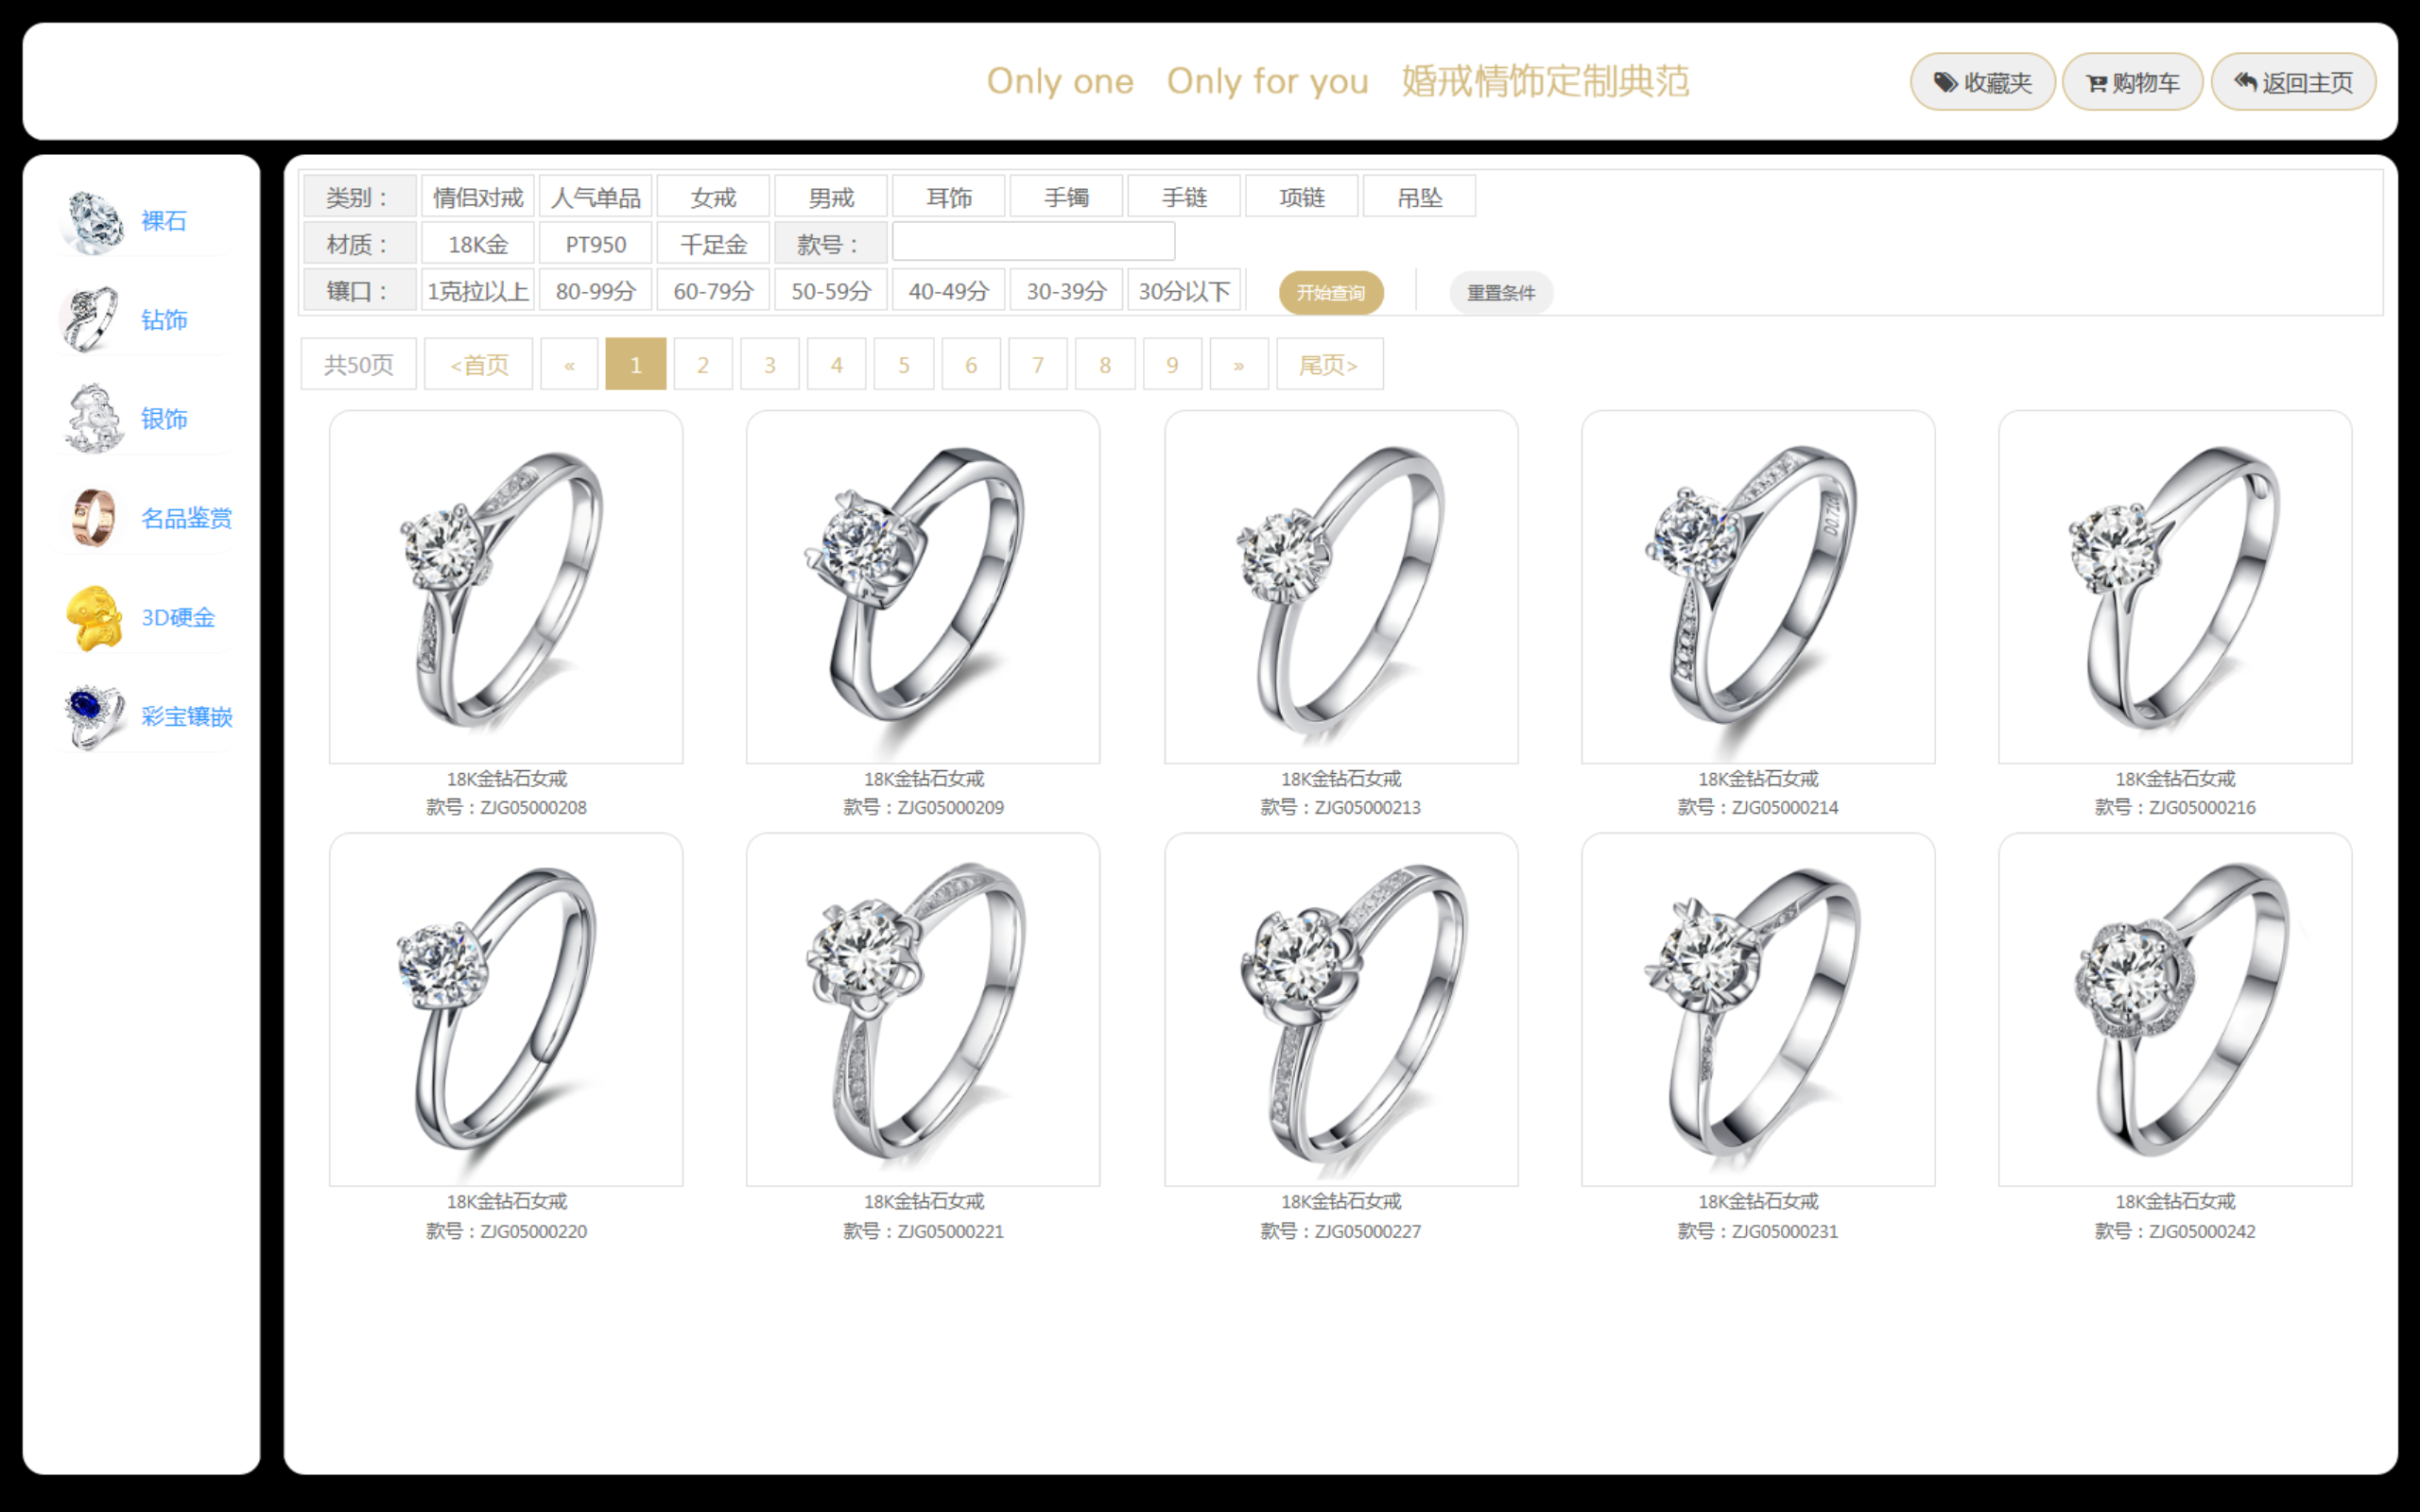Open ring thumbnail ZJG05000221
This screenshot has width=2420, height=1512.
923,1010
